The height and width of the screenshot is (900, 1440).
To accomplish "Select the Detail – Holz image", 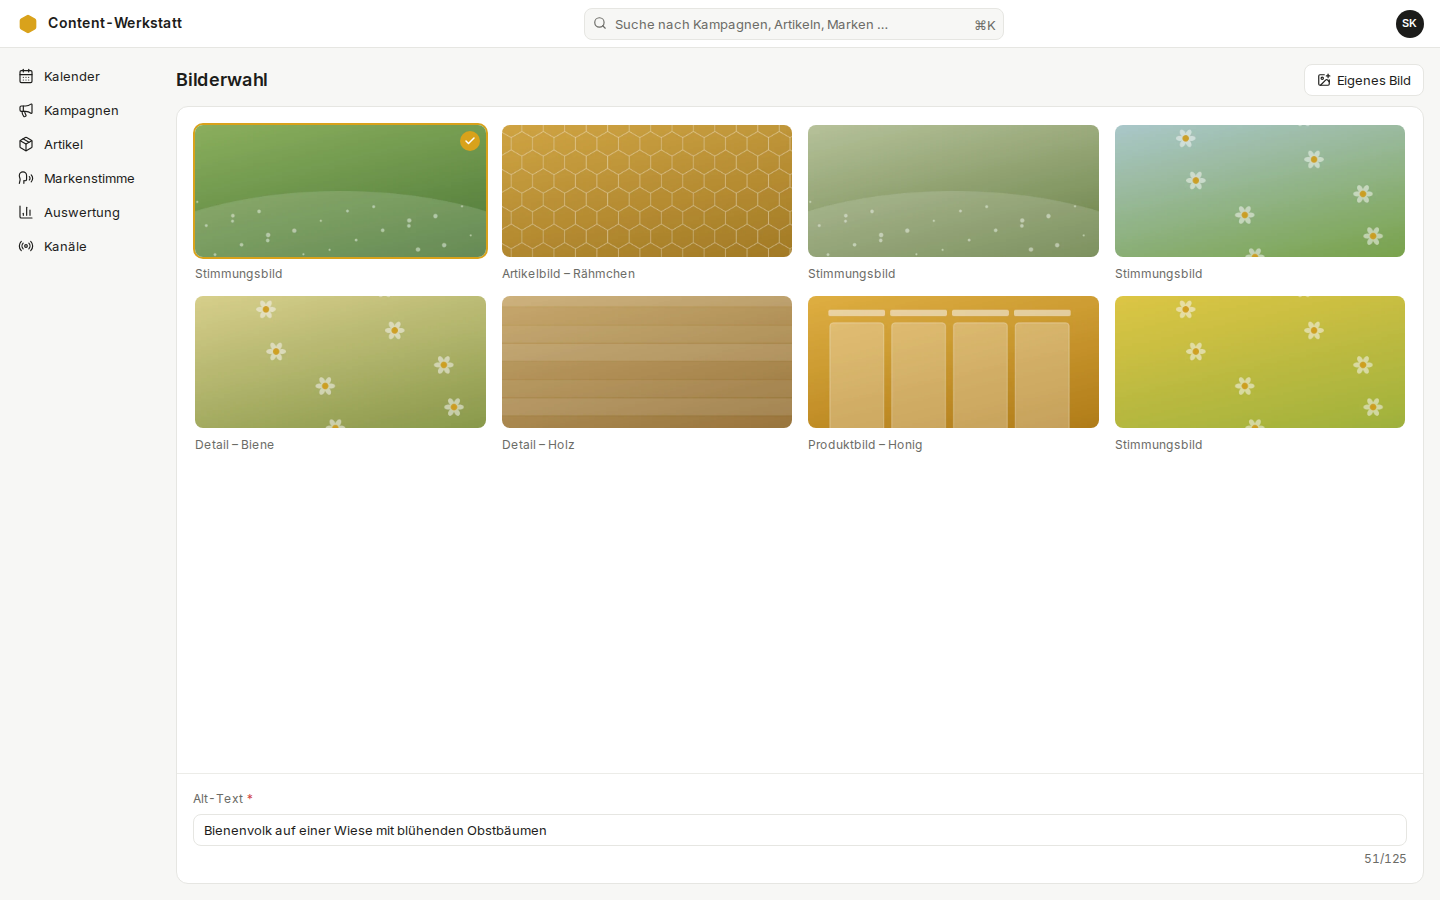I will click(647, 362).
